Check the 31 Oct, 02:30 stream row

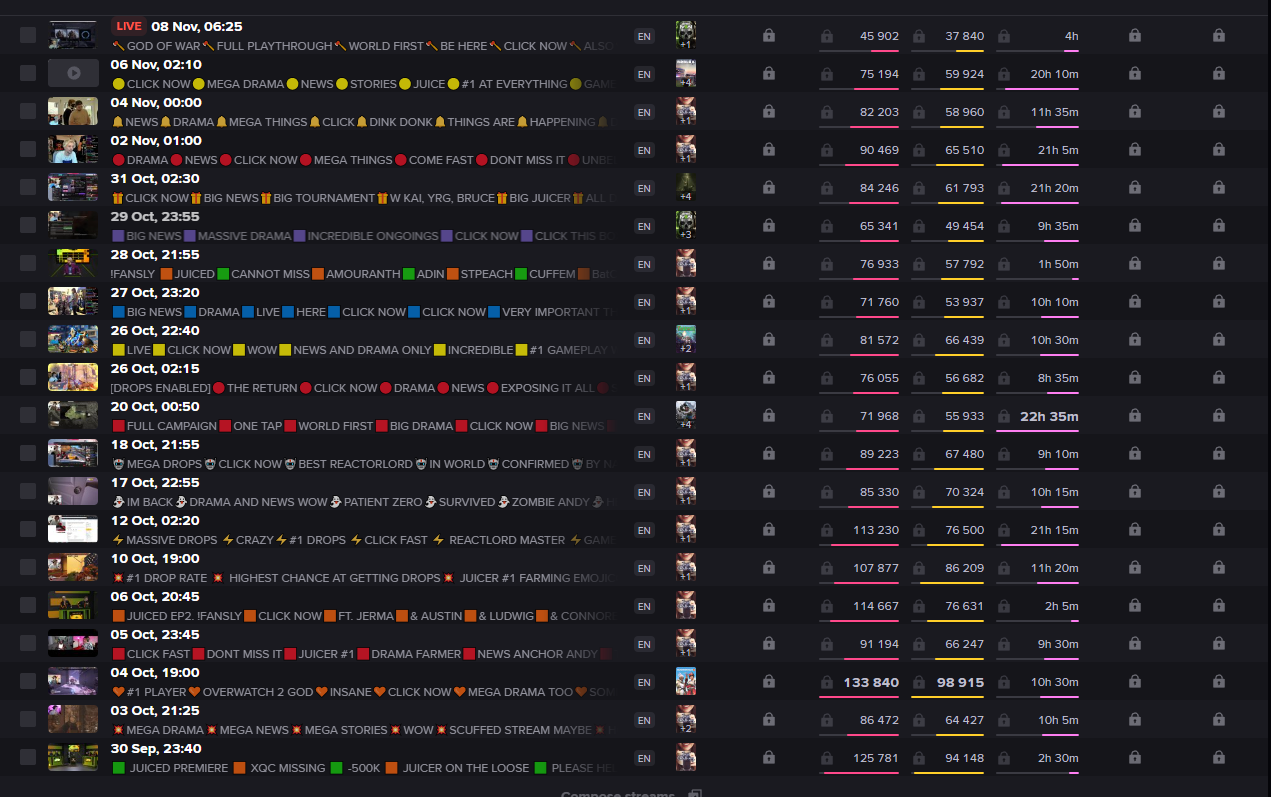click(x=28, y=187)
